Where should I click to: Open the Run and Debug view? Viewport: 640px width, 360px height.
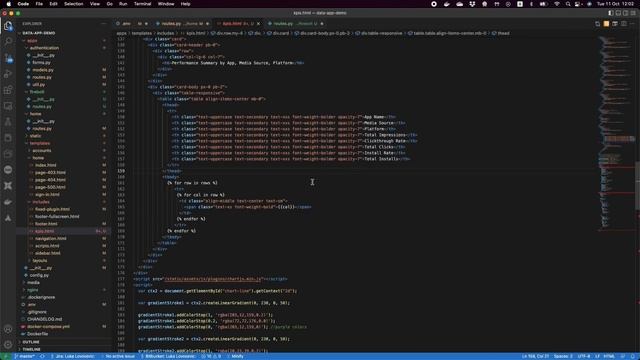pos(8,74)
